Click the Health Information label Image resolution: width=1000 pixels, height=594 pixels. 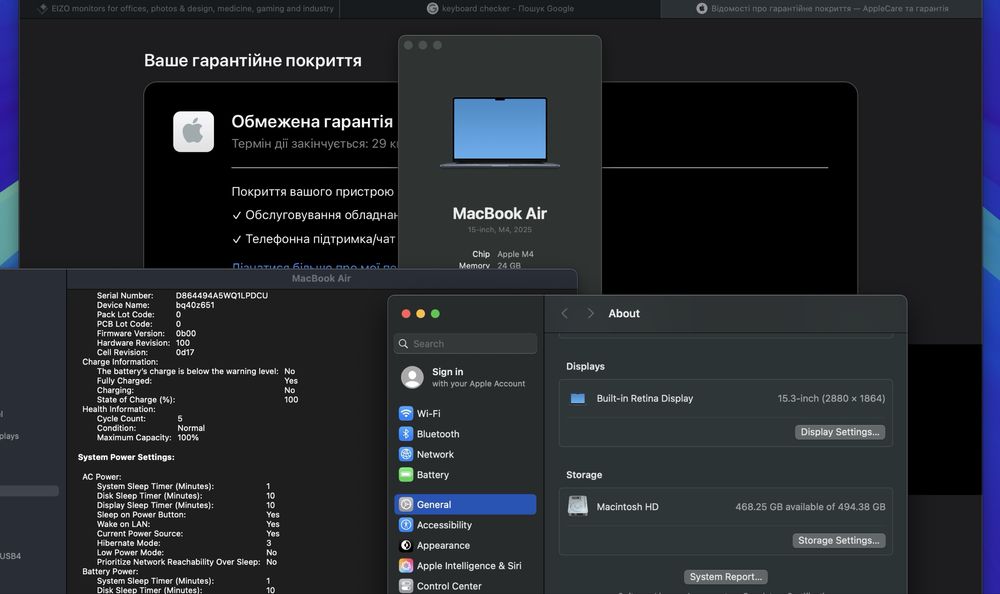click(119, 409)
